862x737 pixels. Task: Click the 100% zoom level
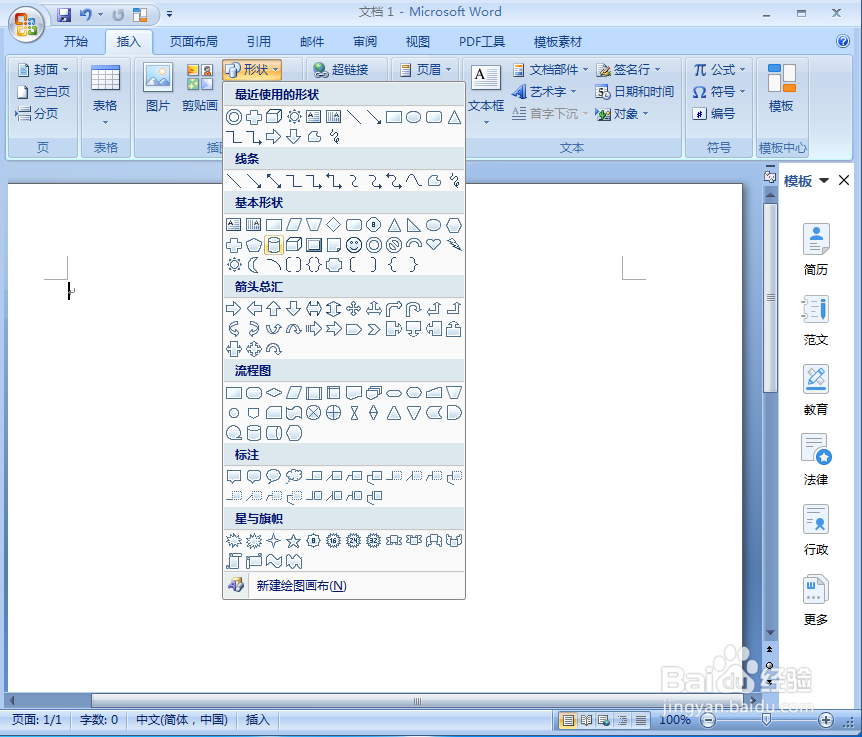click(675, 720)
